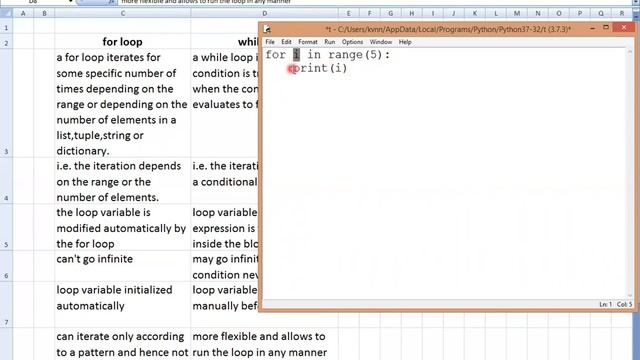Click the 'Ln: 1' status bar entry
Screen dimensions: 640x360
click(x=605, y=304)
